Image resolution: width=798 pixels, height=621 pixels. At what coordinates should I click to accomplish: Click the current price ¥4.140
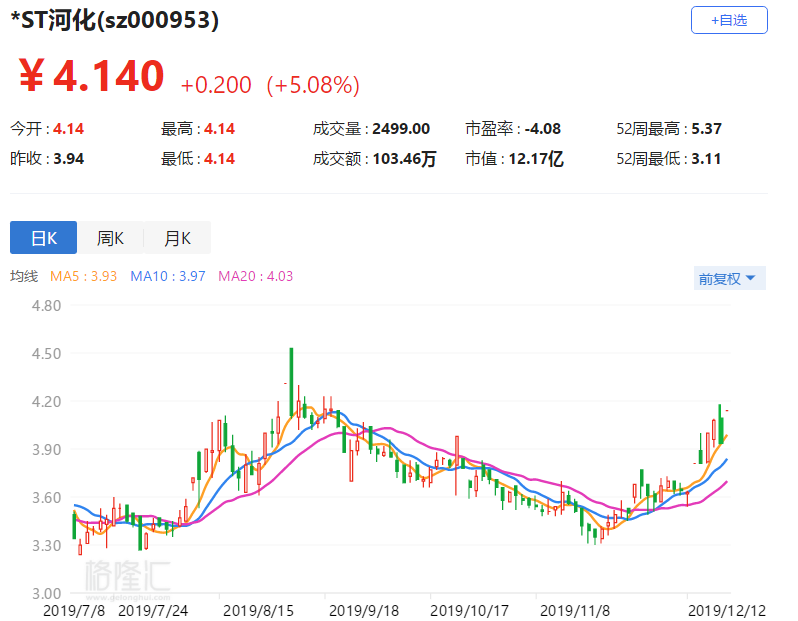92,76
